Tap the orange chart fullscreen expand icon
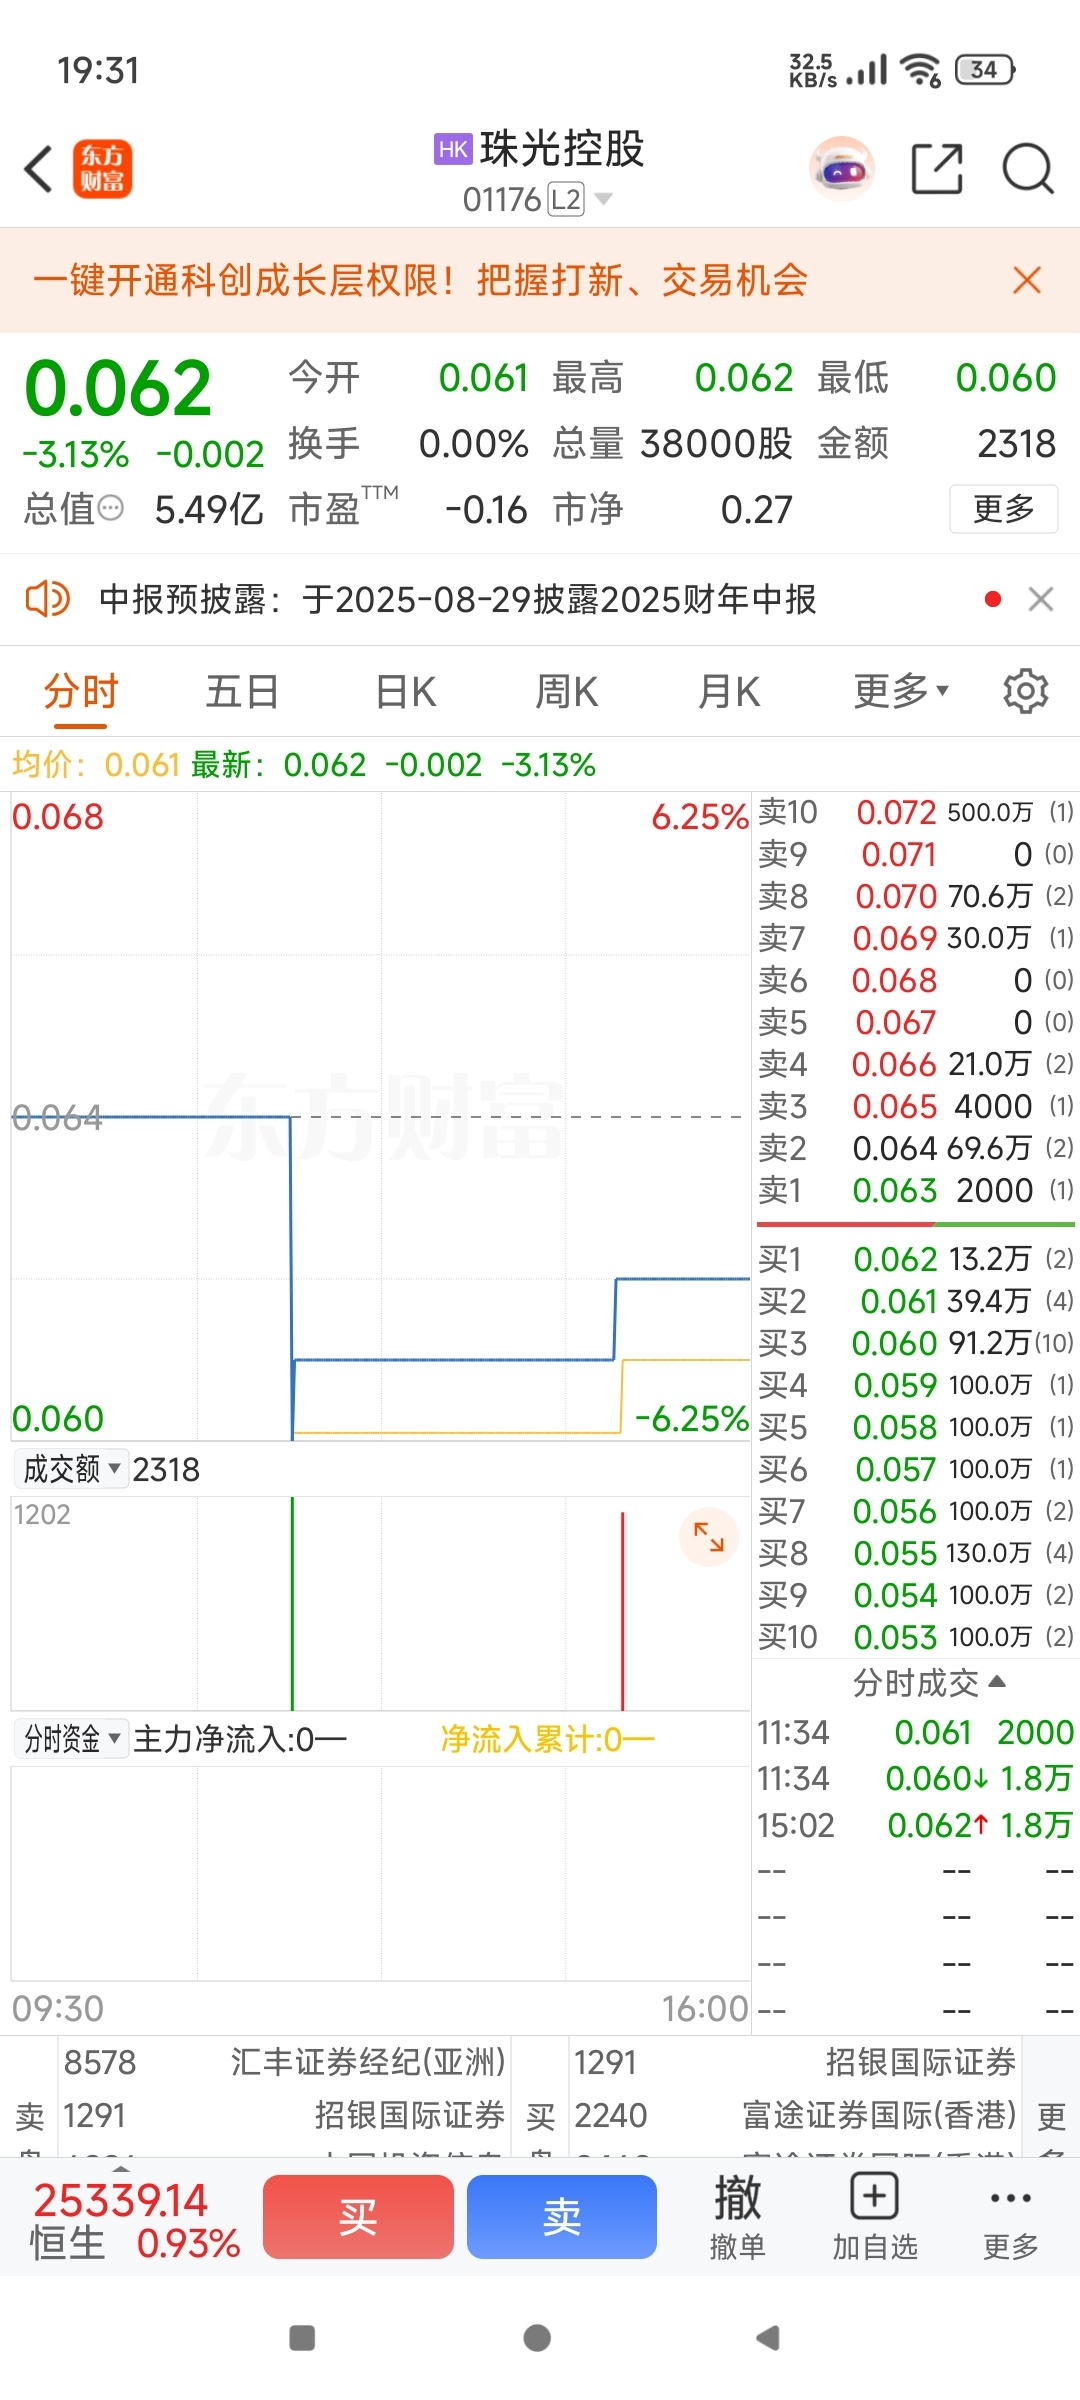The image size is (1080, 2400). [708, 1536]
